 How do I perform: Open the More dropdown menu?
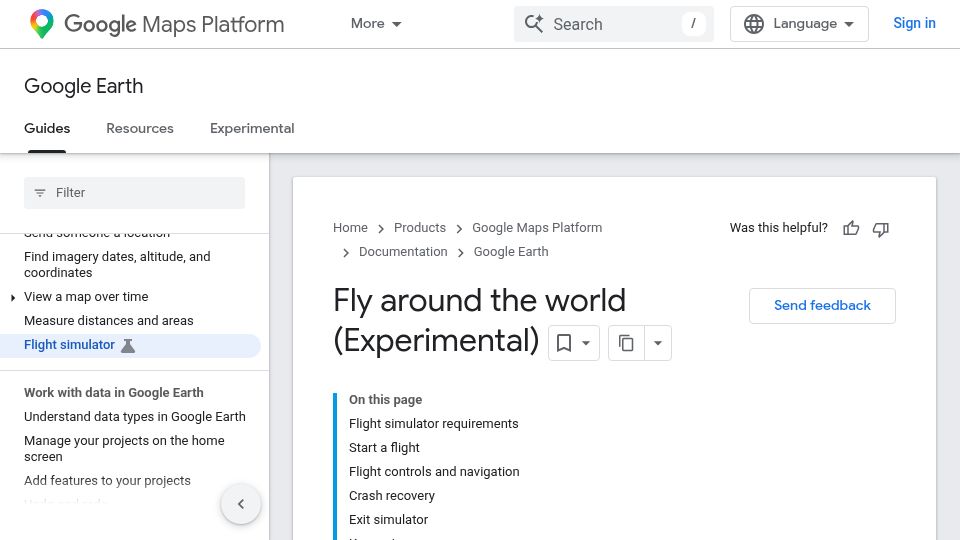376,24
